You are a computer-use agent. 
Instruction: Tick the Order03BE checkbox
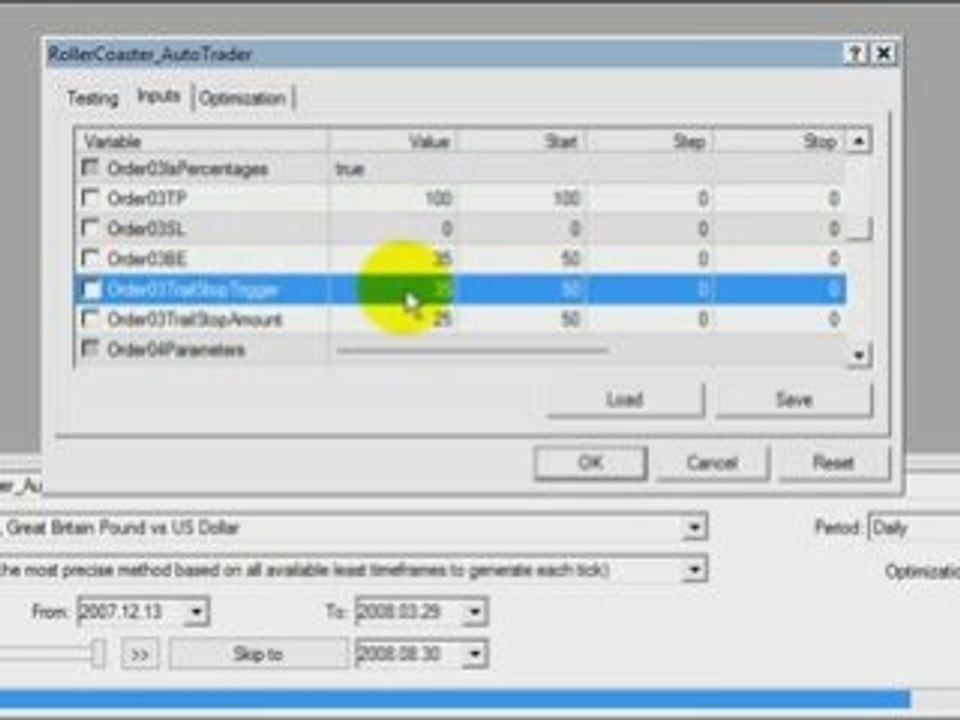(90, 258)
